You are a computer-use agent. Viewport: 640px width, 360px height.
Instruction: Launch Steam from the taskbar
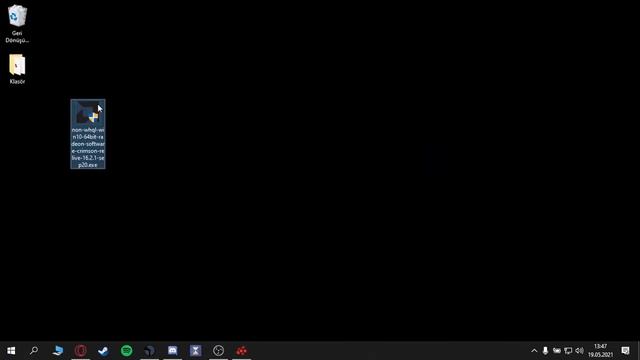click(x=103, y=351)
